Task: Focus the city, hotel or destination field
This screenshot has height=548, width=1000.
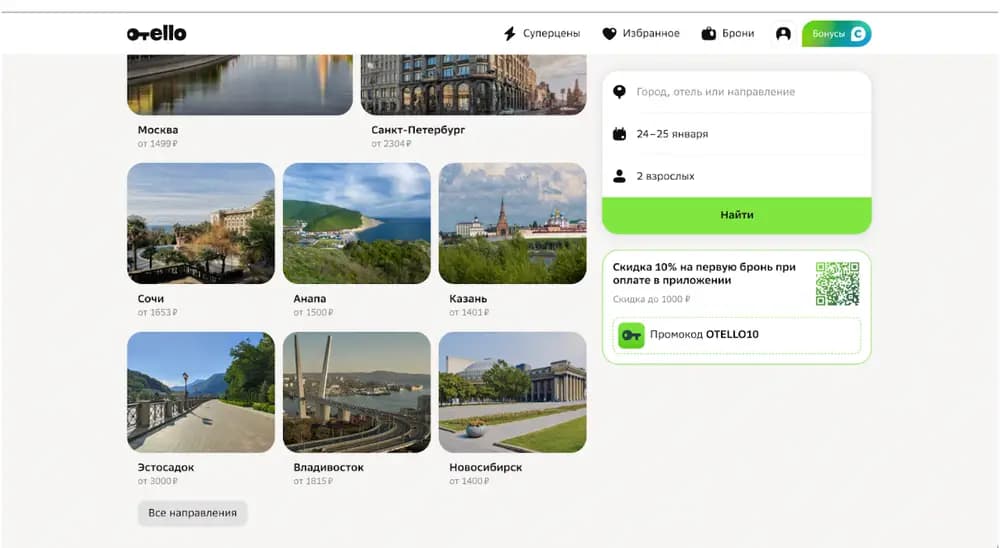Action: [x=737, y=92]
